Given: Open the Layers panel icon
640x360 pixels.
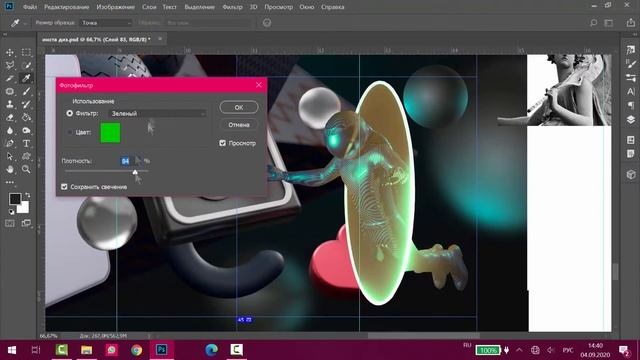Looking at the screenshot, I should click(x=631, y=120).
